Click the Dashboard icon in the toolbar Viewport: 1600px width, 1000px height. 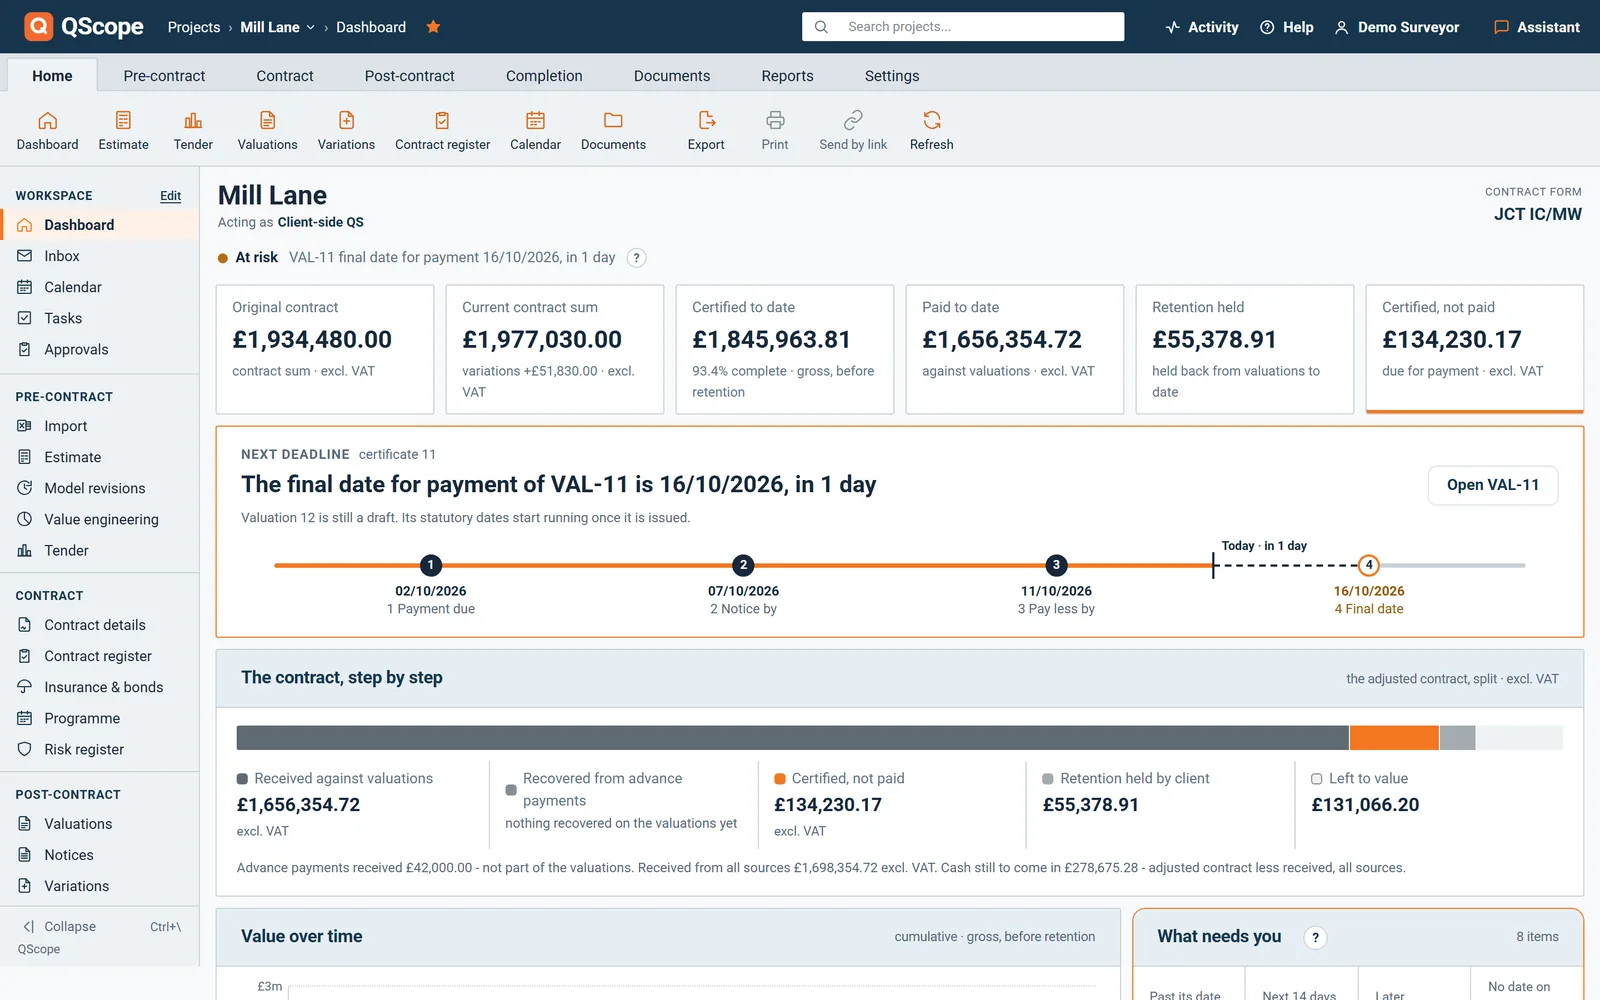47,131
